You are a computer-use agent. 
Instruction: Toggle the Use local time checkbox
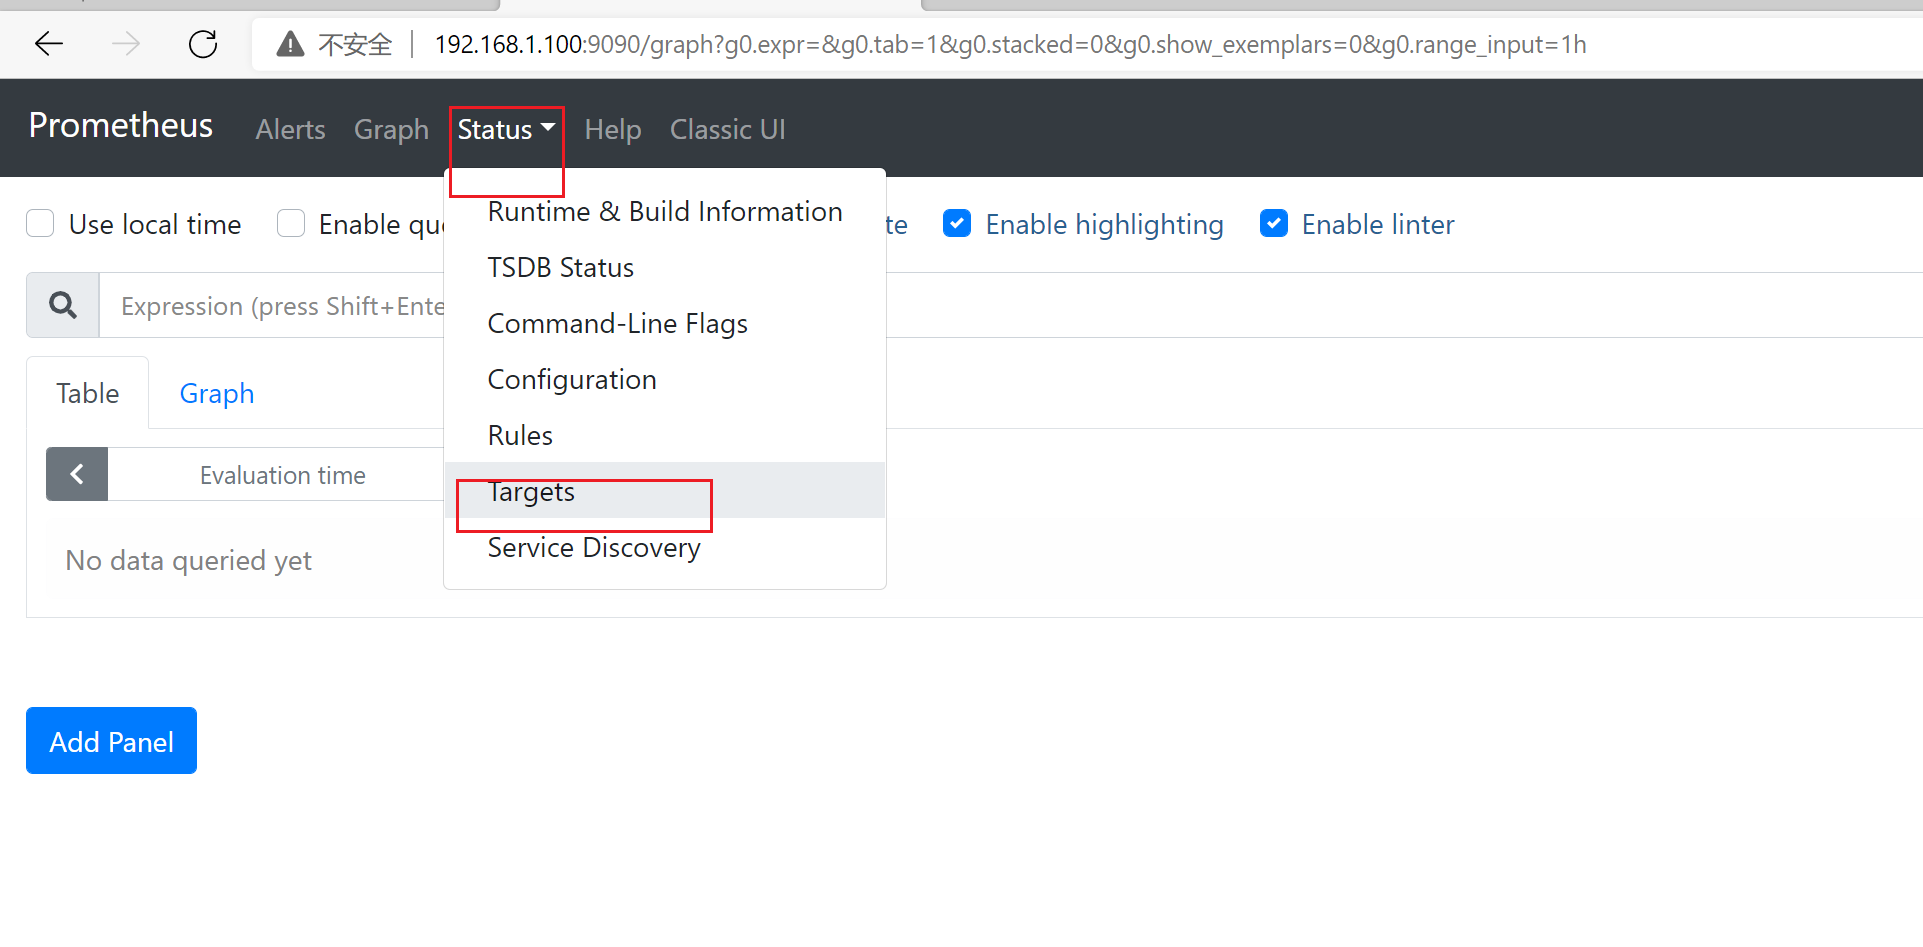tap(40, 223)
